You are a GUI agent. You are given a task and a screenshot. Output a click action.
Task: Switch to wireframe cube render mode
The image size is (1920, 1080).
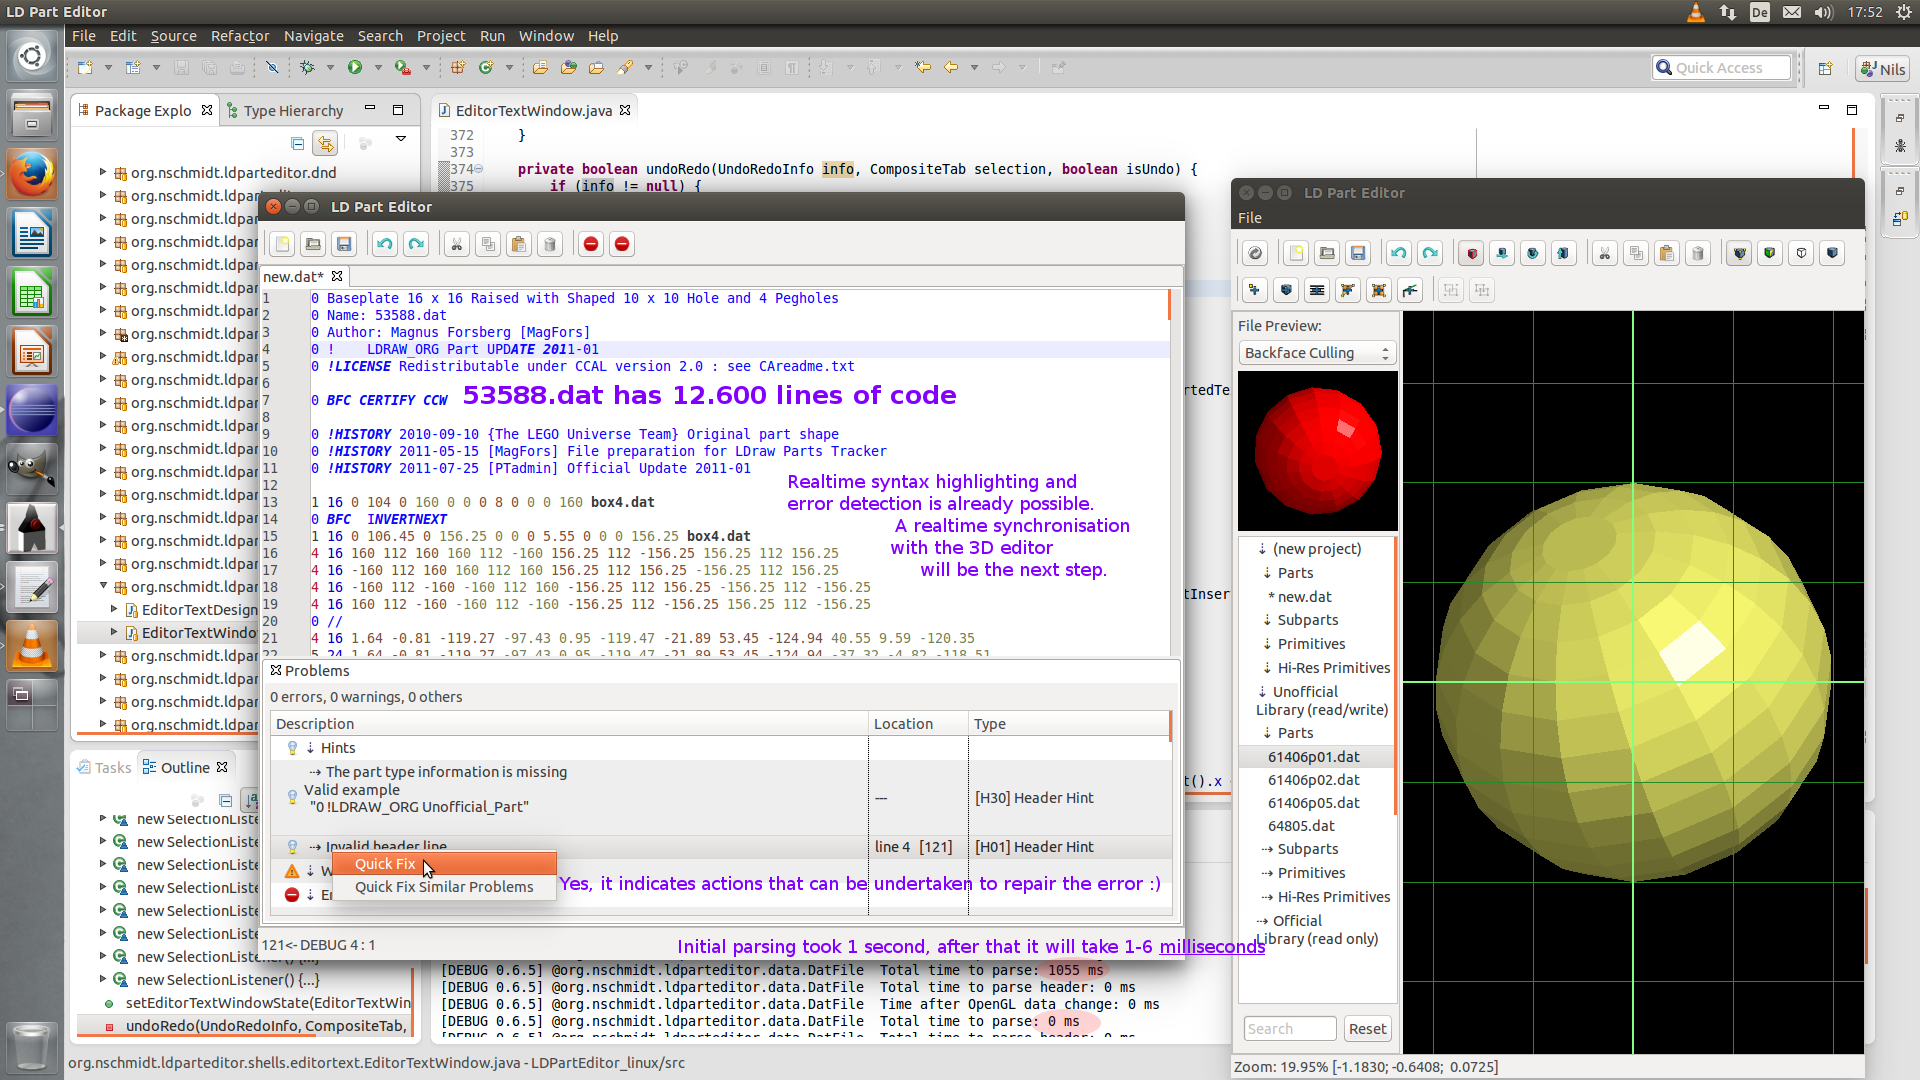[x=1801, y=254]
